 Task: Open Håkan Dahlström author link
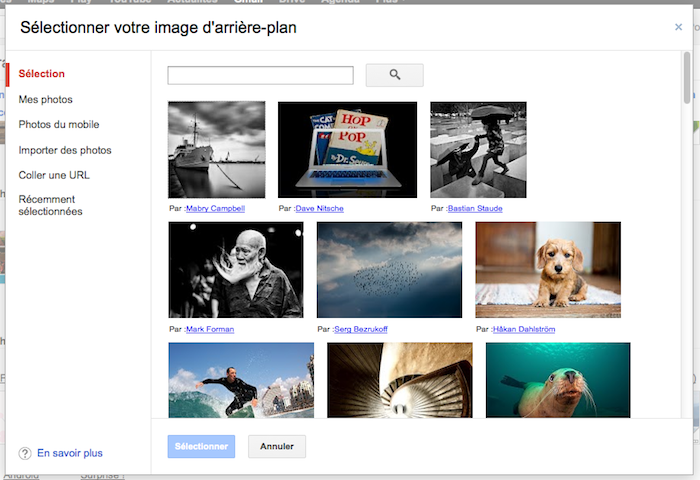tap(524, 329)
